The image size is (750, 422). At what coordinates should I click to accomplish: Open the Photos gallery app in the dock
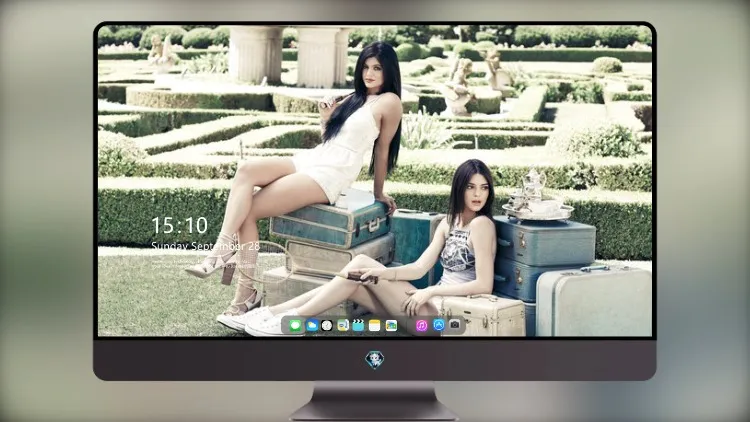pyautogui.click(x=391, y=326)
